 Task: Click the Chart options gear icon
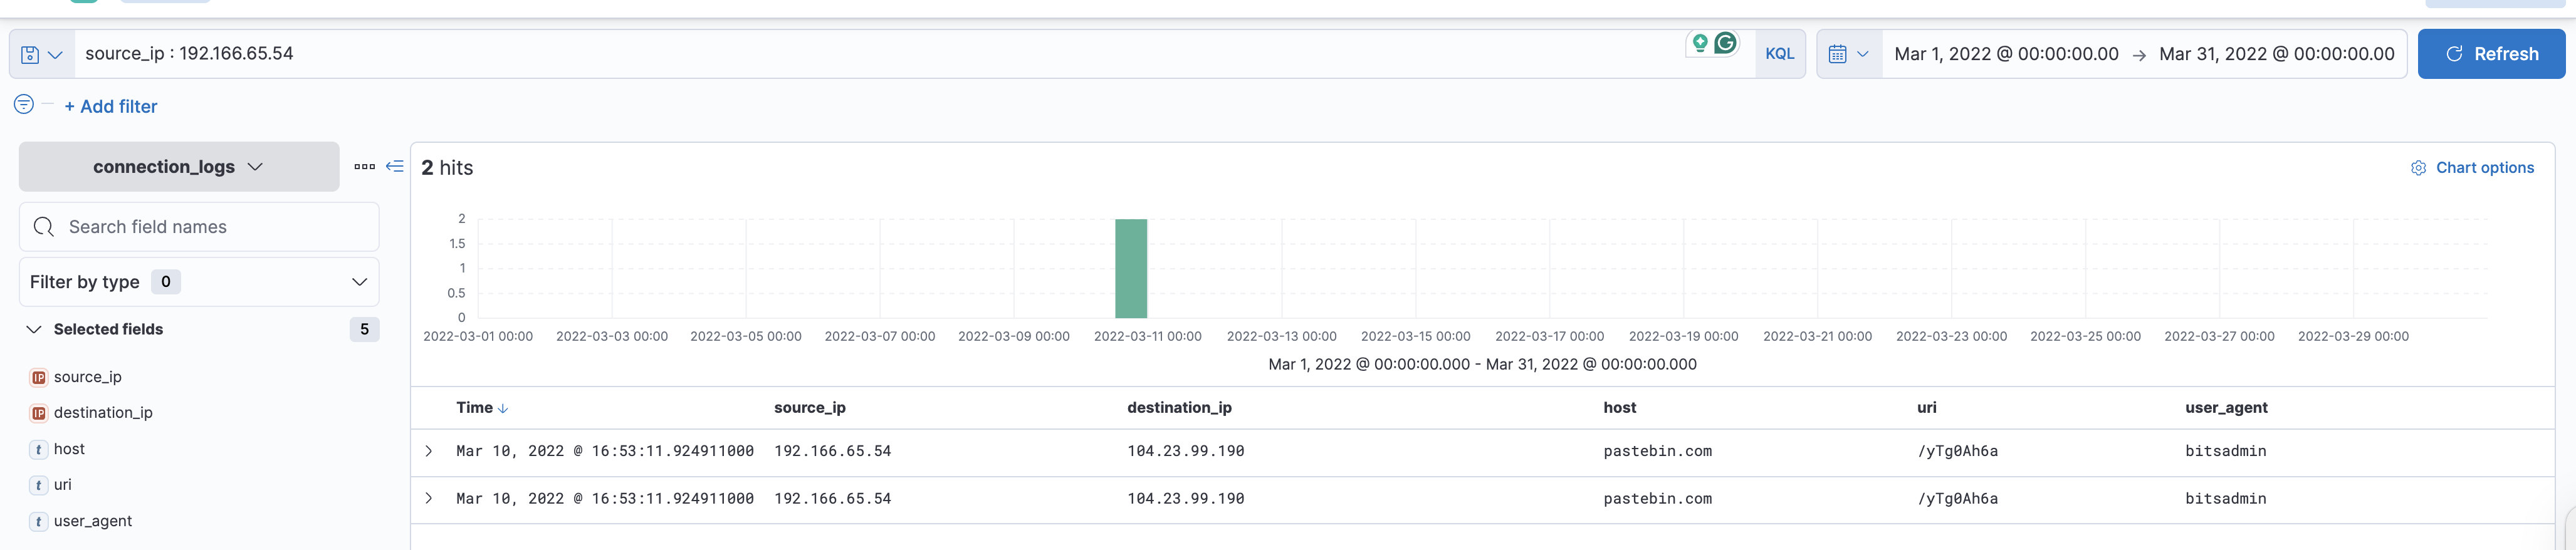coord(2418,168)
